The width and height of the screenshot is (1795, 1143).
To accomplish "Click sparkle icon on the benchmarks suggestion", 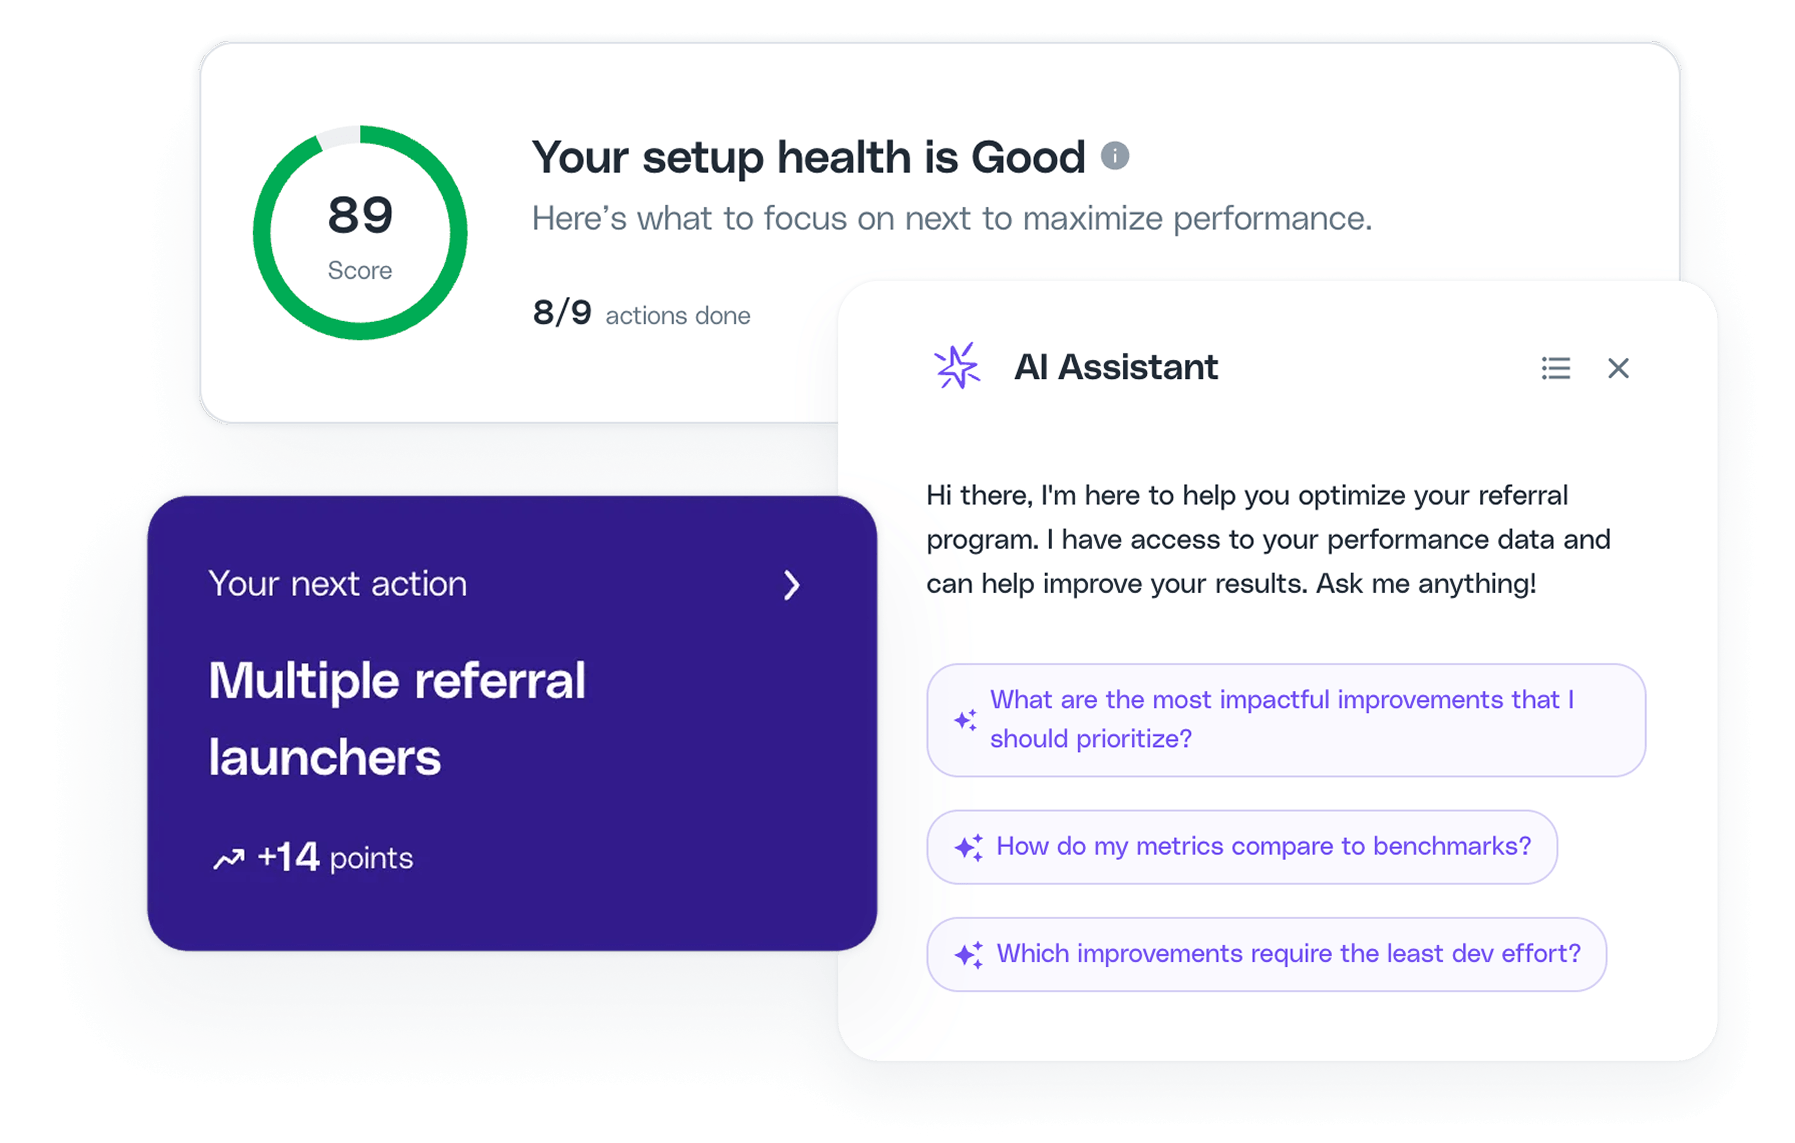I will (968, 847).
